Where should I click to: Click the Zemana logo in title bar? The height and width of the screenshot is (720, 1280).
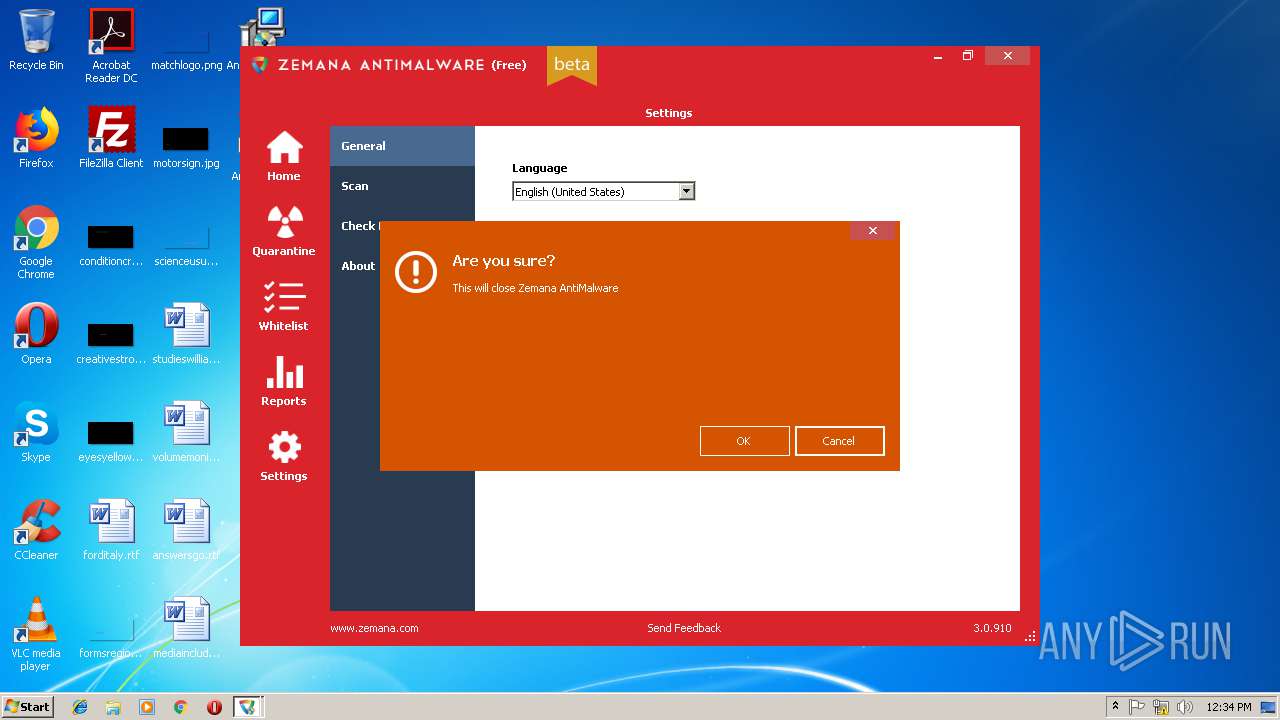pyautogui.click(x=260, y=64)
